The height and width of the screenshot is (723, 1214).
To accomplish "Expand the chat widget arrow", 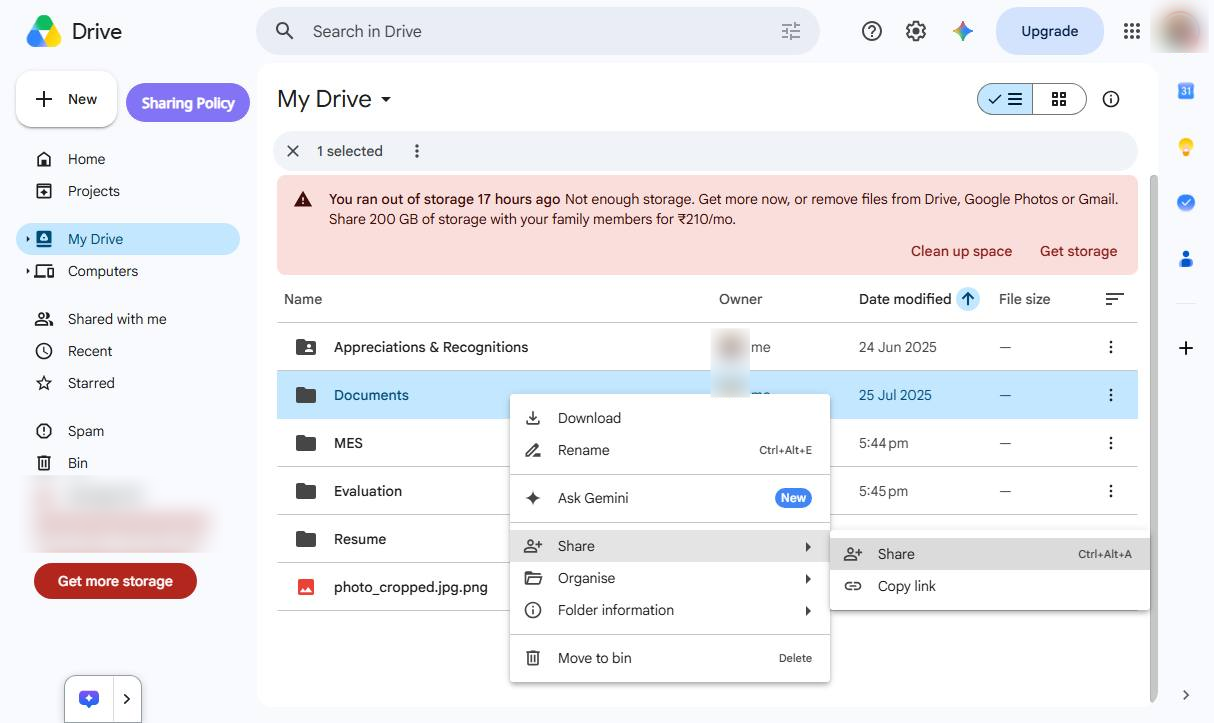I will click(x=126, y=699).
